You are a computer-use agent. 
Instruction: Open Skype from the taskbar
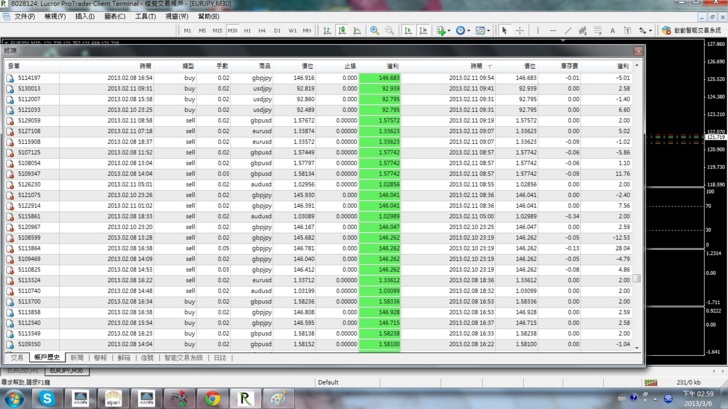pyautogui.click(x=46, y=397)
